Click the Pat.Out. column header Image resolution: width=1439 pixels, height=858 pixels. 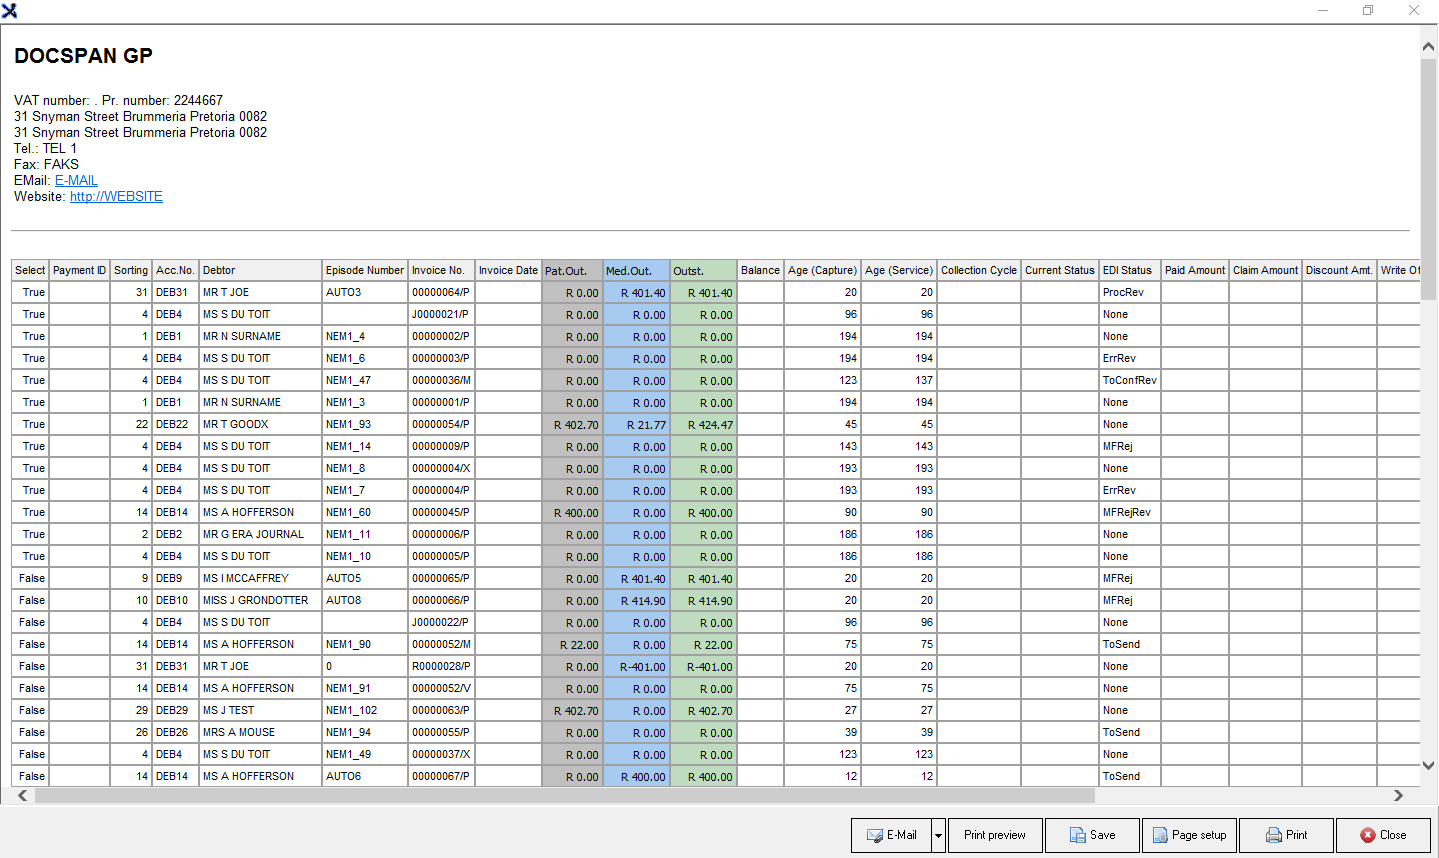(x=572, y=271)
